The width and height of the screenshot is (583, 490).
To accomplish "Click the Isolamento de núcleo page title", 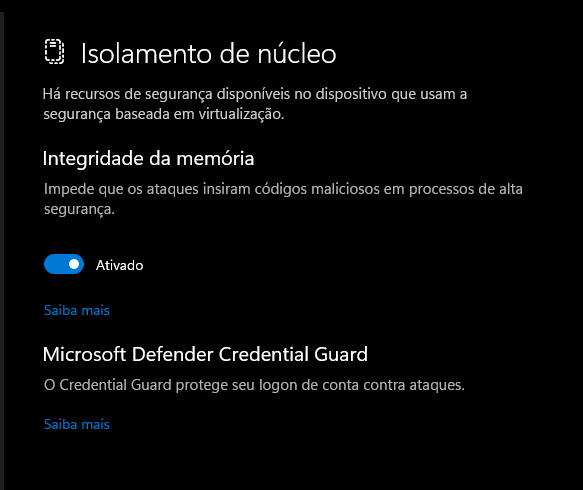I will pyautogui.click(x=209, y=54).
